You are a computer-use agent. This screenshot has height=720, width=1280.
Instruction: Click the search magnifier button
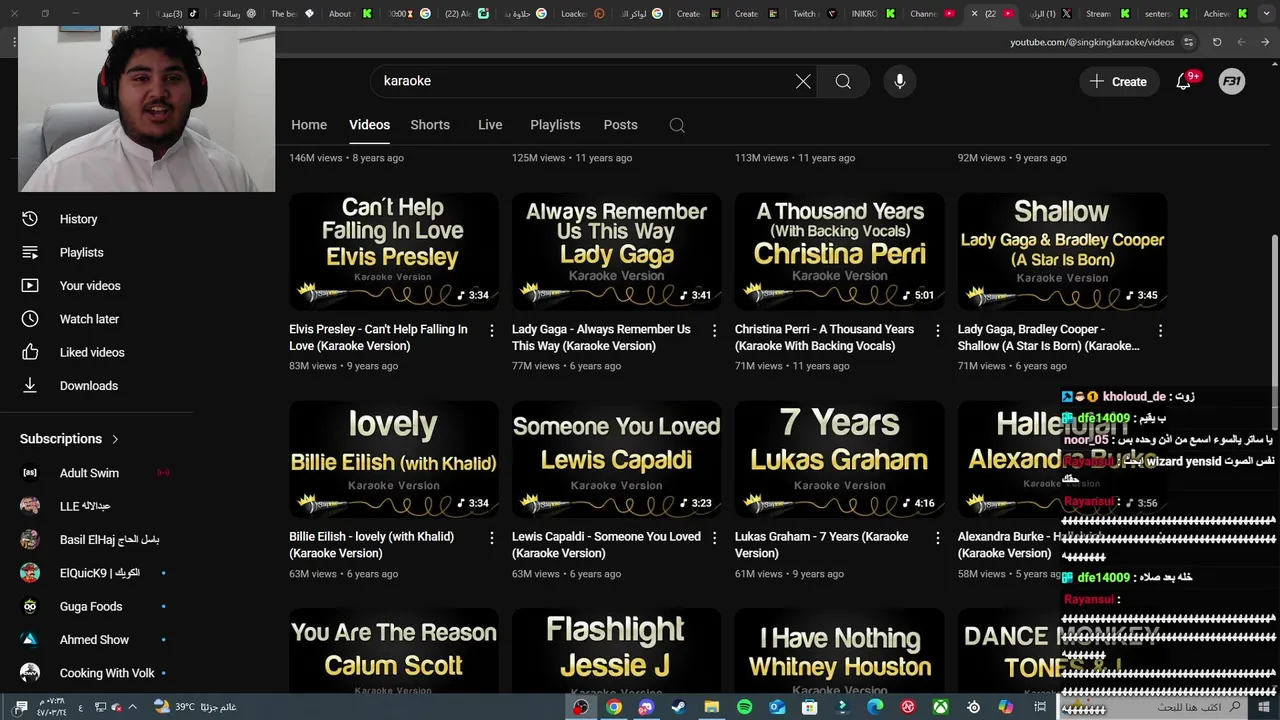click(843, 82)
